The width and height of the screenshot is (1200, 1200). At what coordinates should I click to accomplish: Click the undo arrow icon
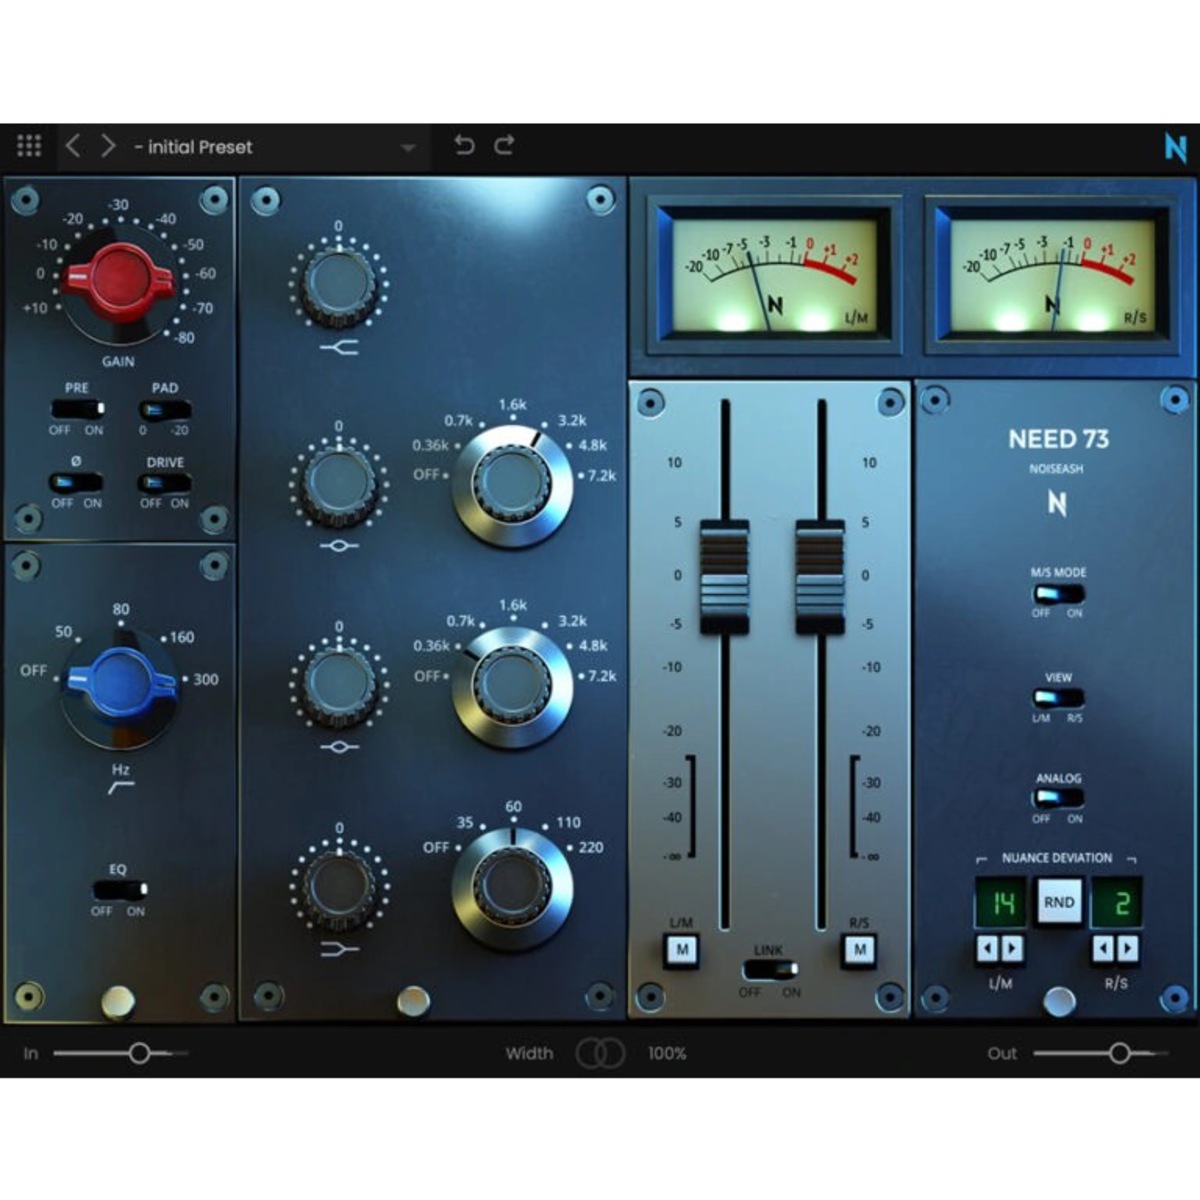[464, 145]
